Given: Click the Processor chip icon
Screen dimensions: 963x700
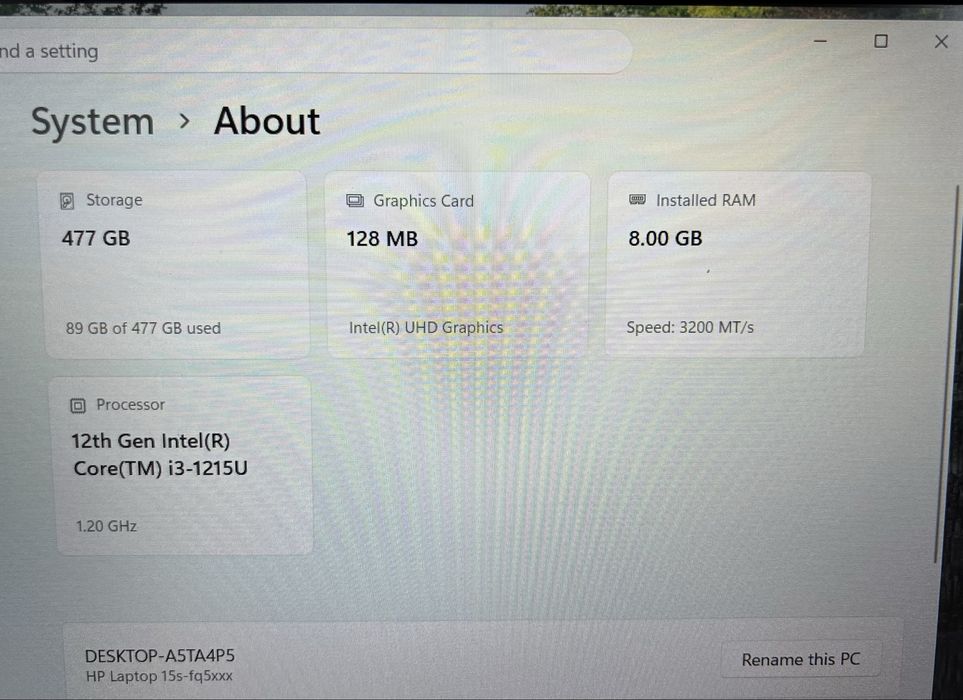Looking at the screenshot, I should tap(78, 405).
